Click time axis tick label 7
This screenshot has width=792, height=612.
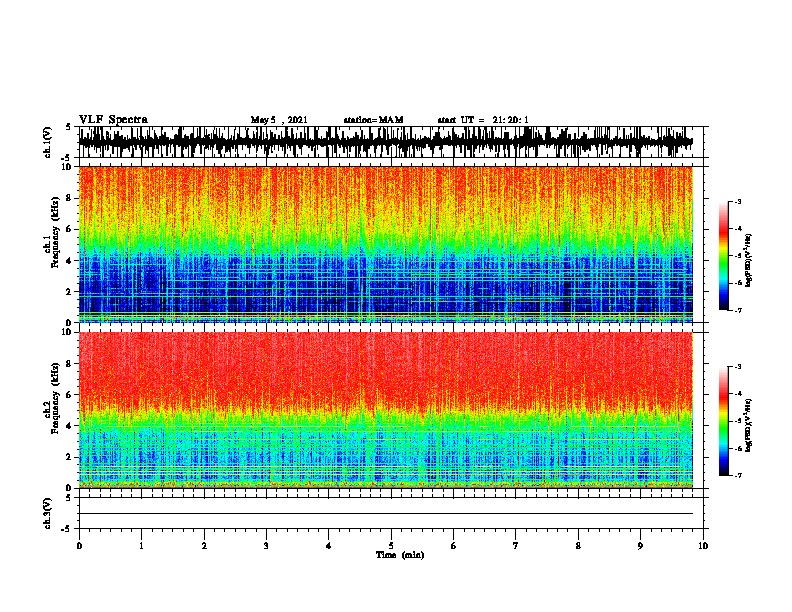[516, 546]
